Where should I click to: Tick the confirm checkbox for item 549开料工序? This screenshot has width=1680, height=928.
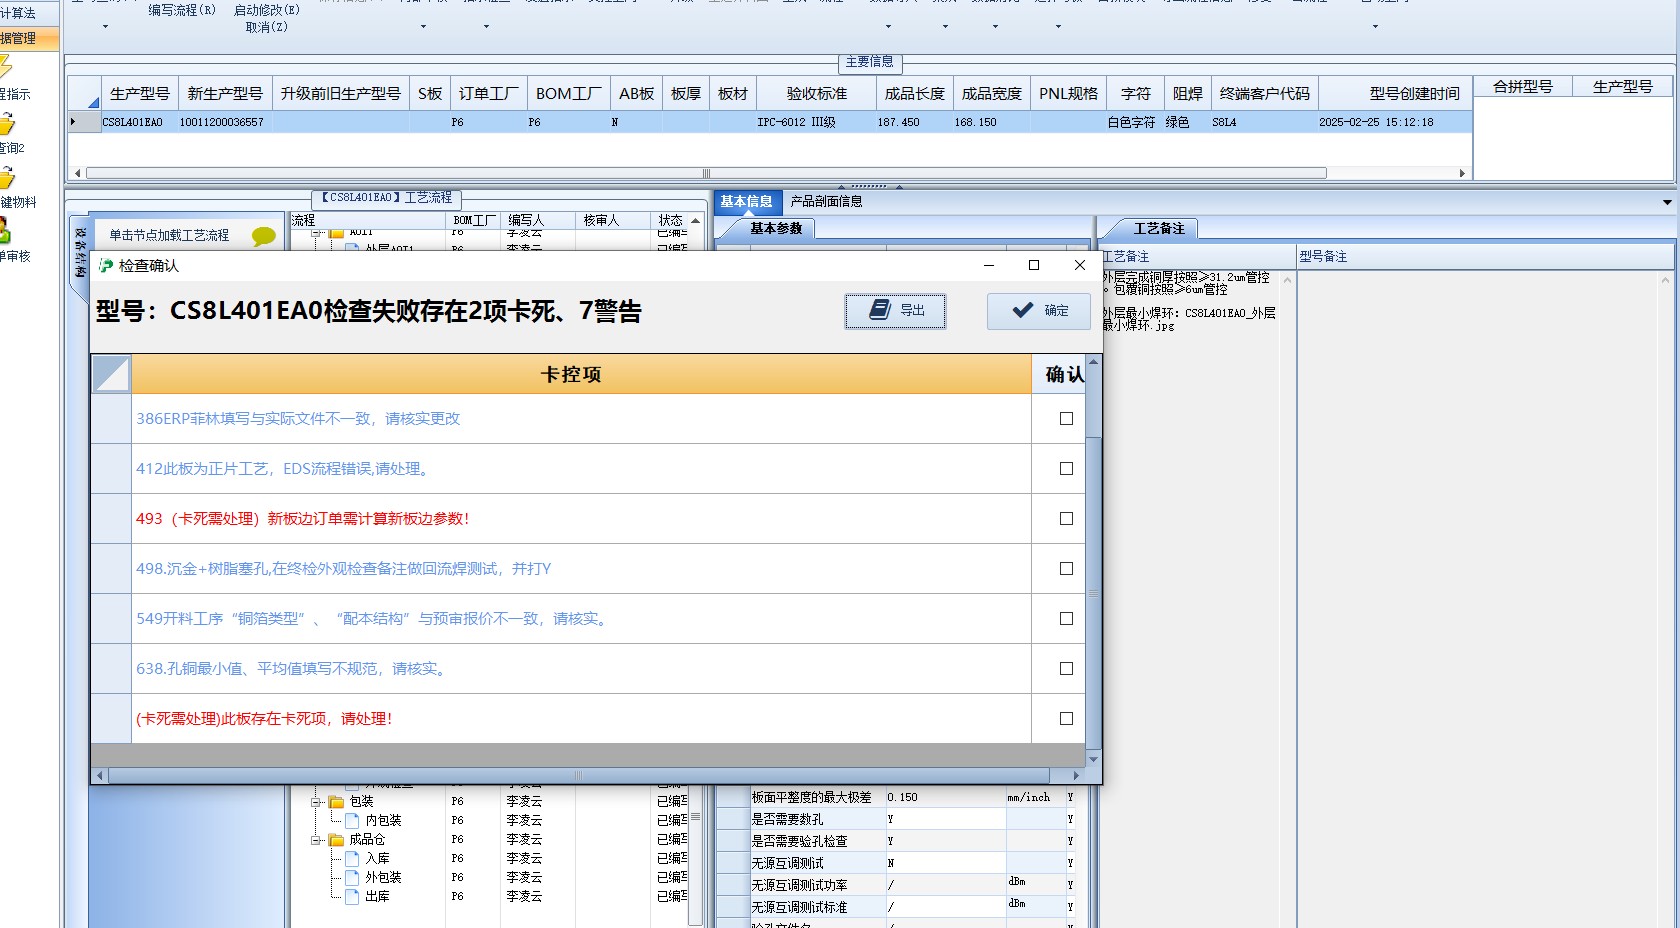tap(1066, 619)
